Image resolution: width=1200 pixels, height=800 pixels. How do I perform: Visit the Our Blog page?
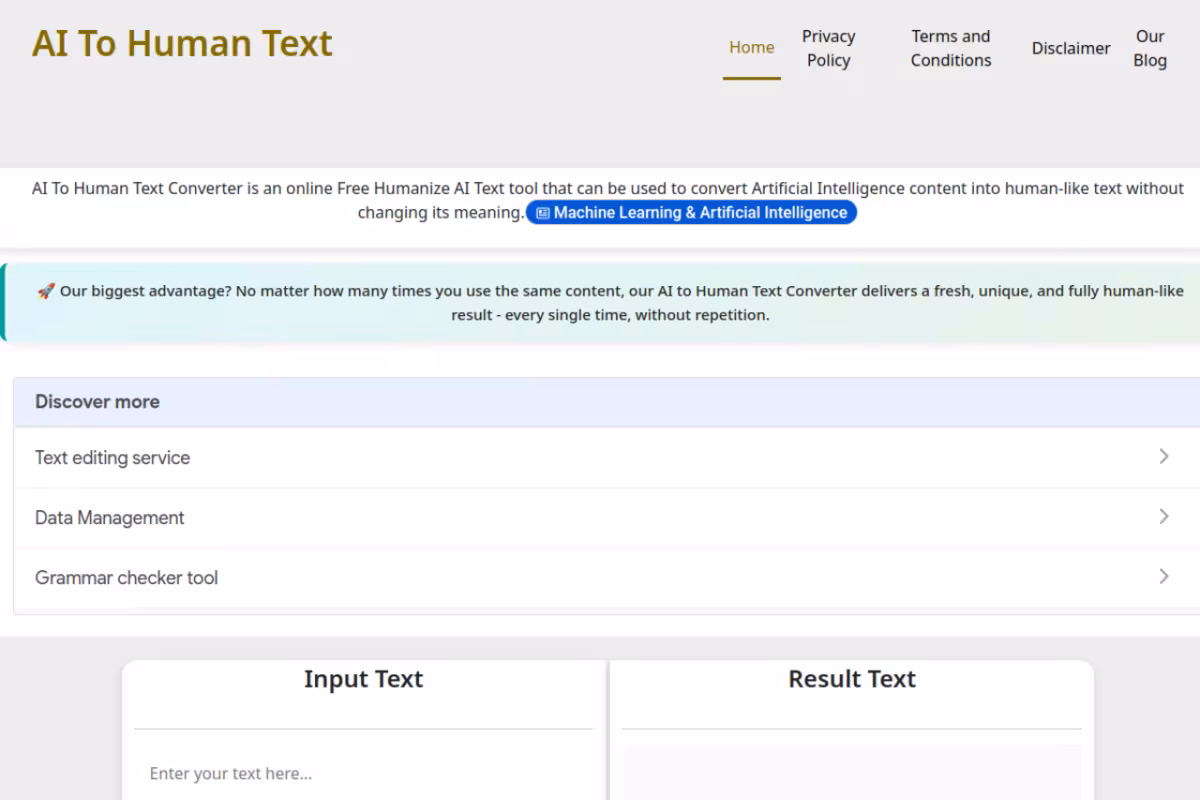tap(1150, 48)
